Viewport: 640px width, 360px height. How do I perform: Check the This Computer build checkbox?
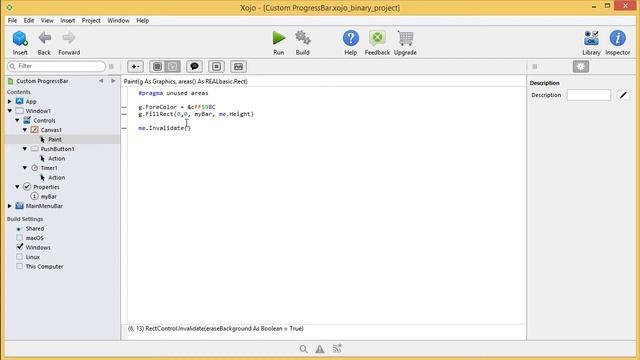(19, 266)
